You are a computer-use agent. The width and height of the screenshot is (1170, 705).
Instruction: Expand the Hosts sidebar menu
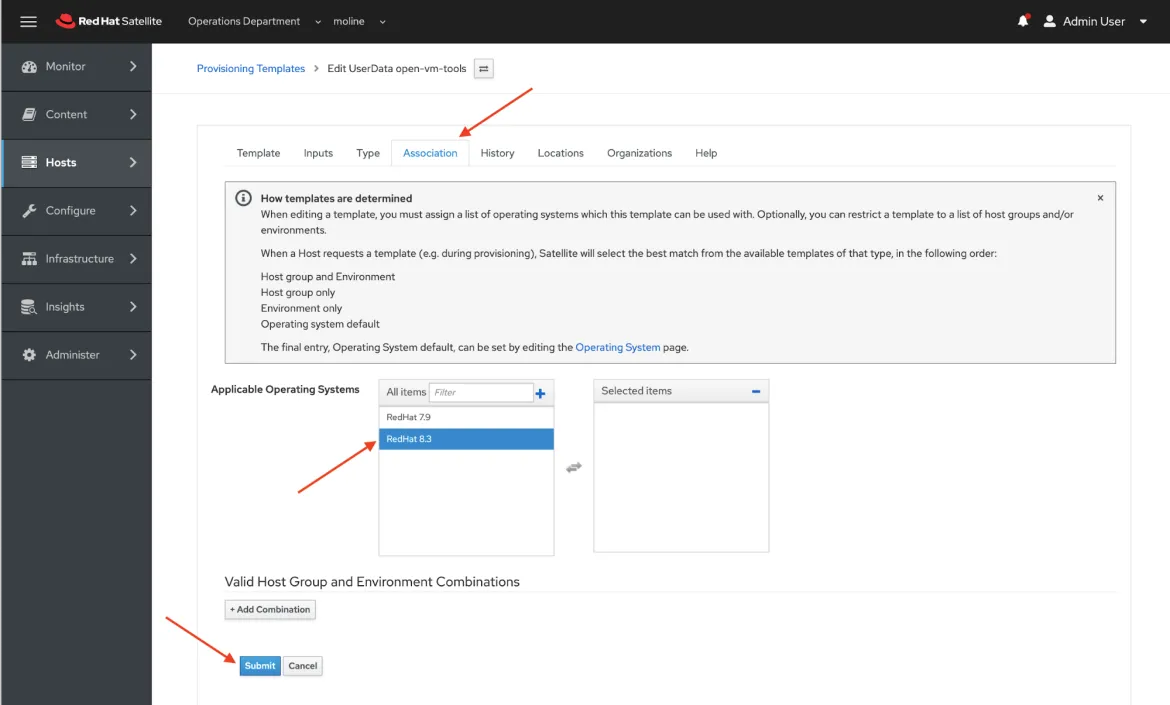(76, 163)
